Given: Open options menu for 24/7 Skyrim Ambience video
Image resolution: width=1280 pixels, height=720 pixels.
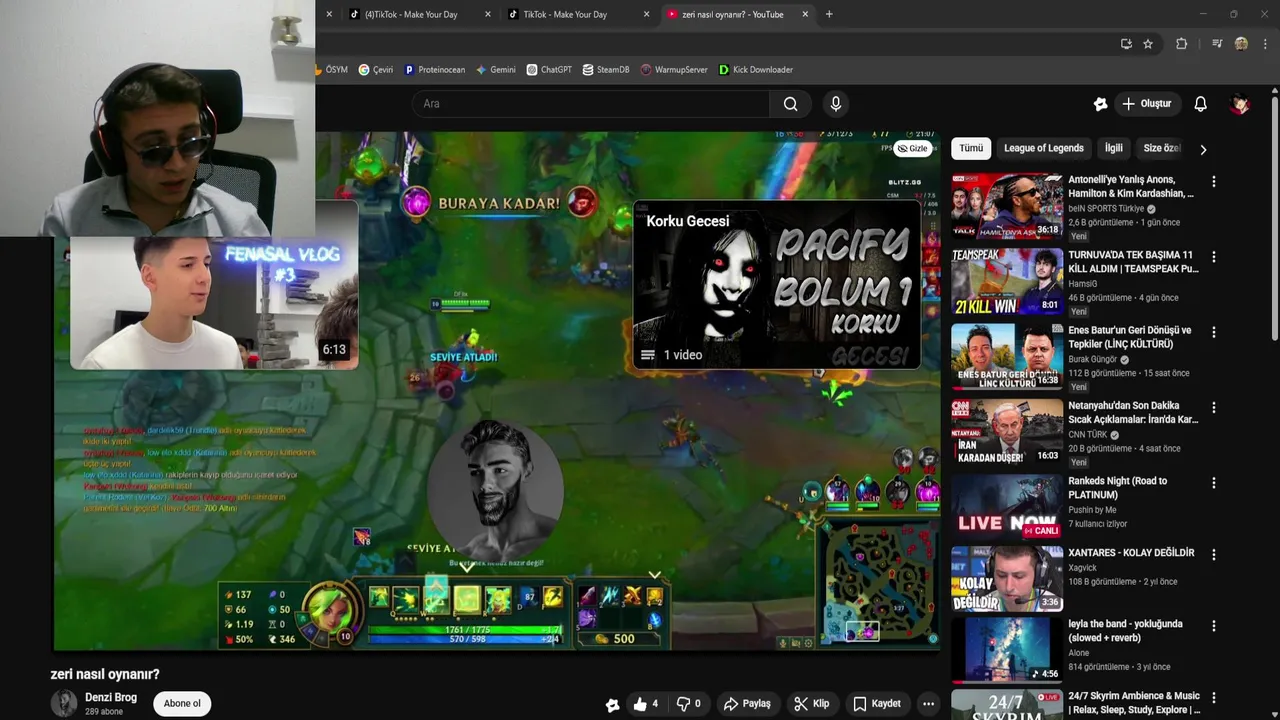Looking at the screenshot, I should pos(1214,698).
